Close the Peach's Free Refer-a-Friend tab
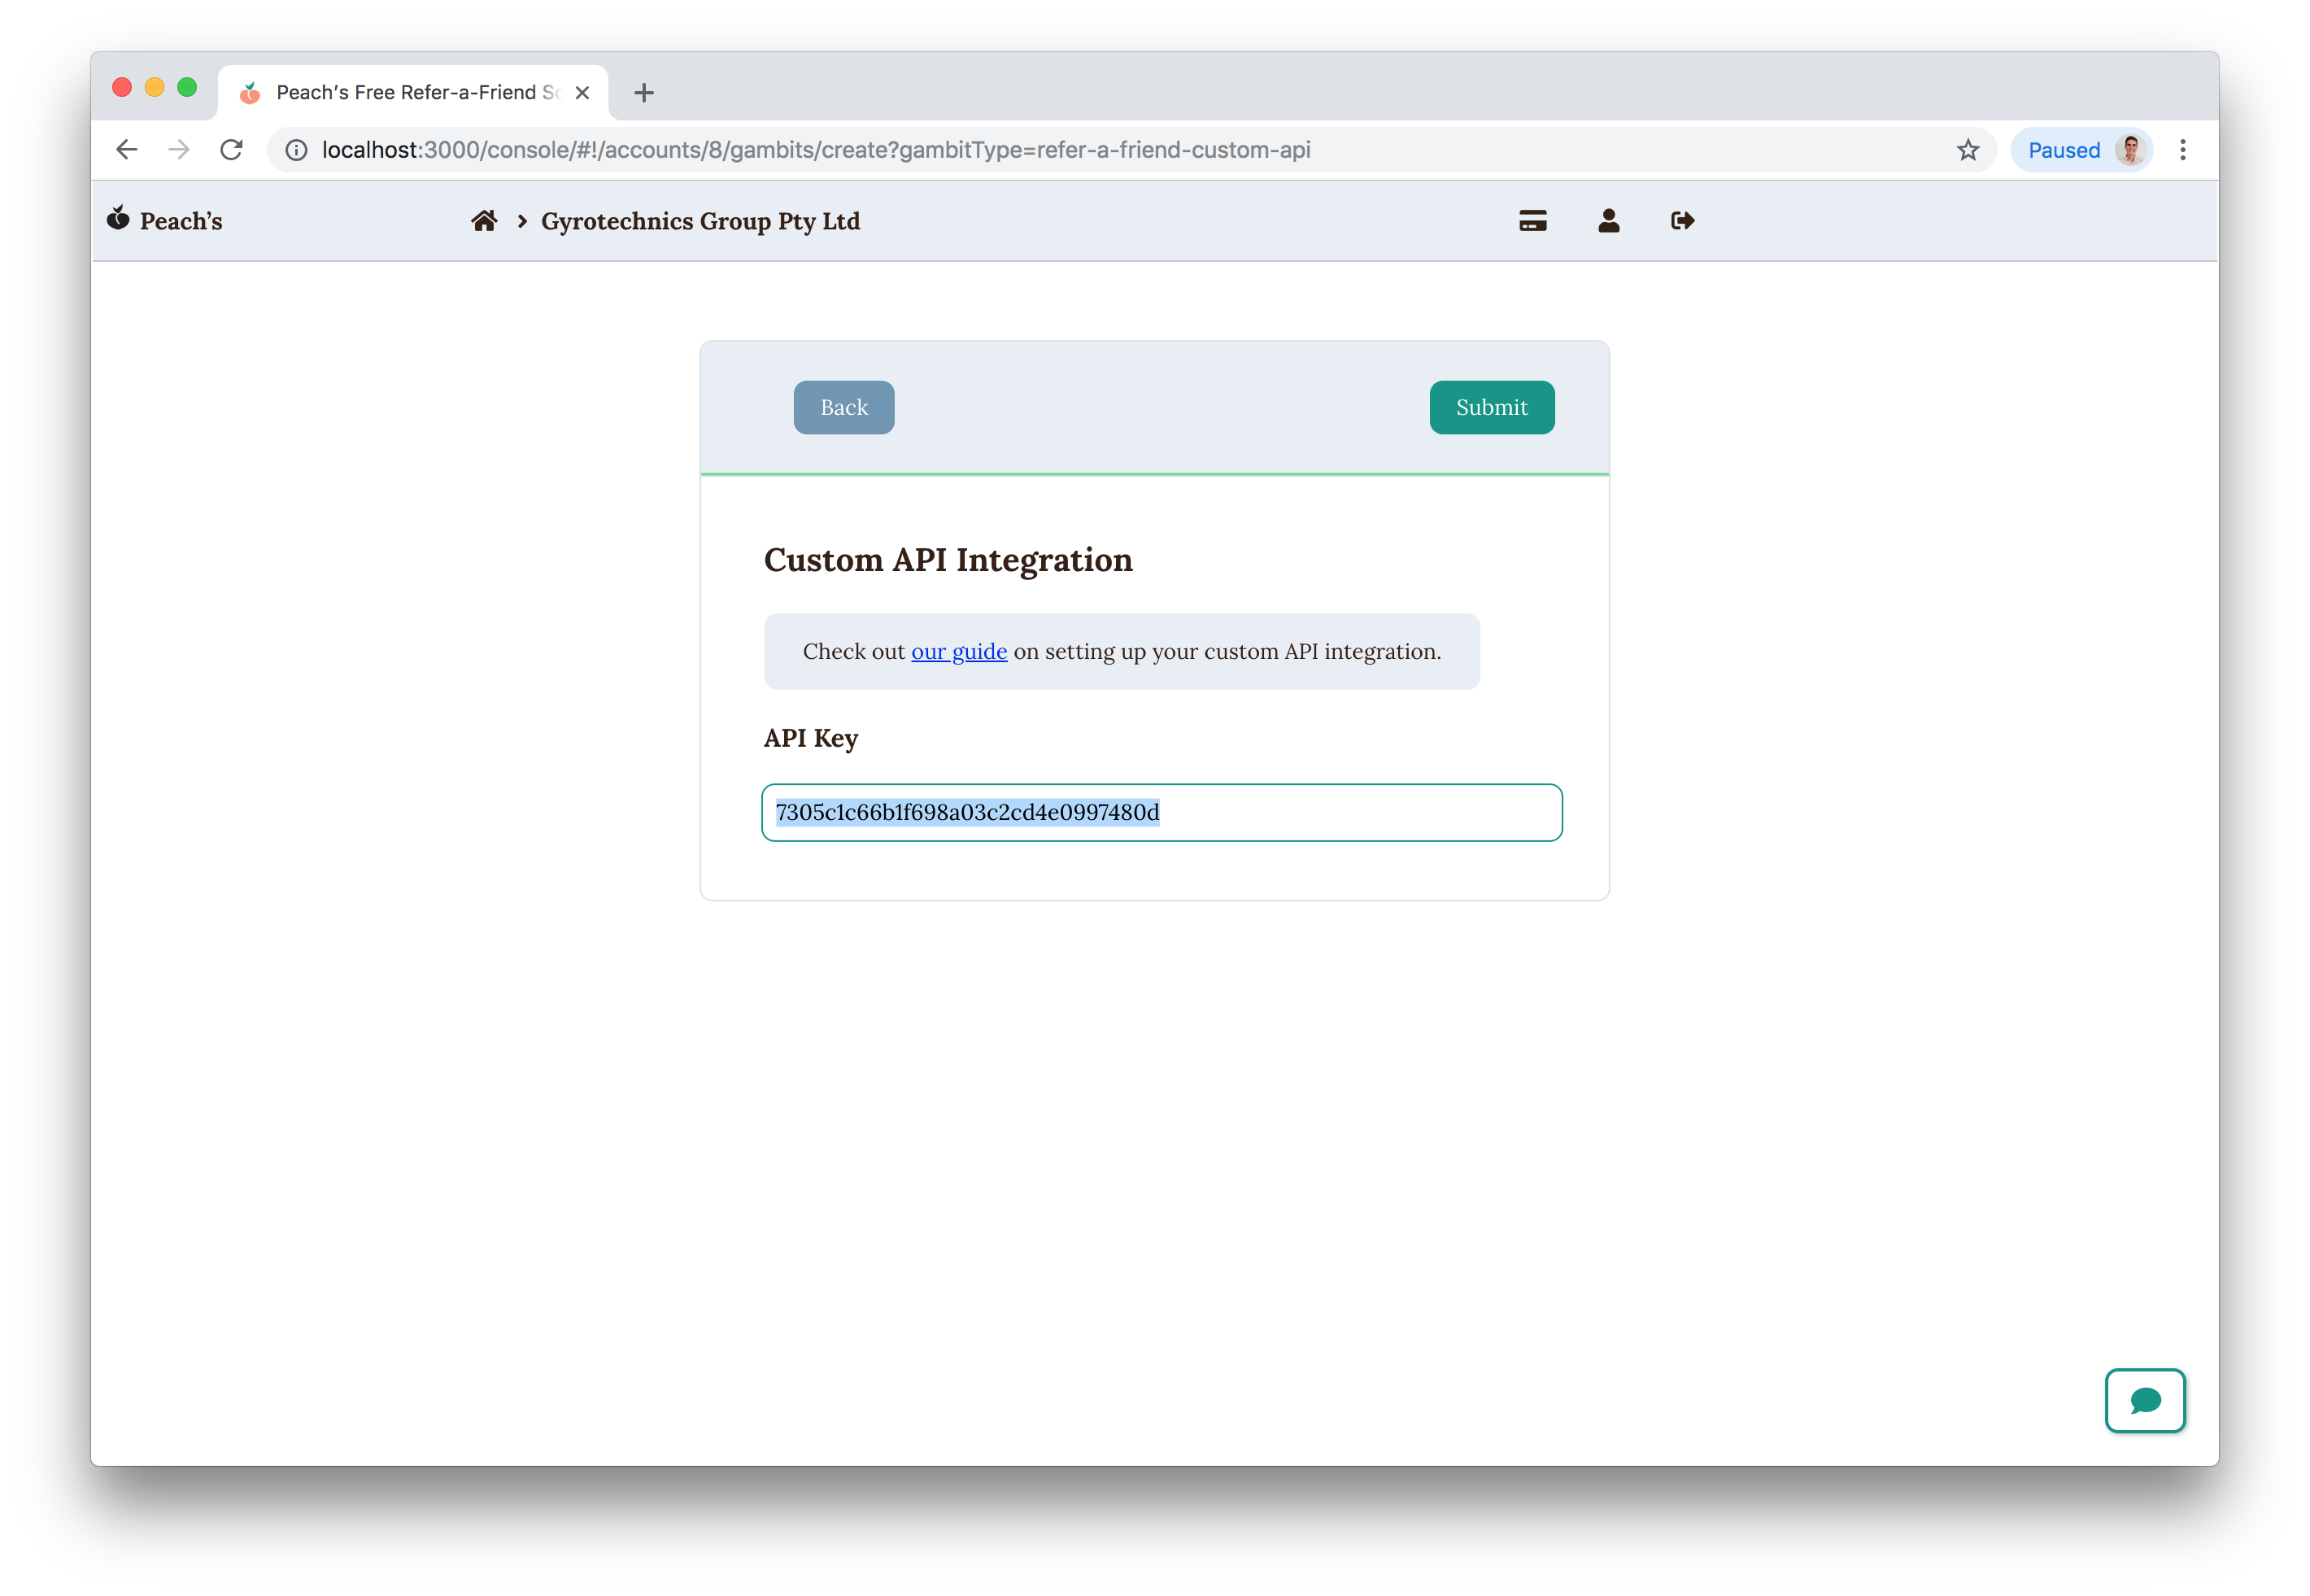 click(x=582, y=93)
